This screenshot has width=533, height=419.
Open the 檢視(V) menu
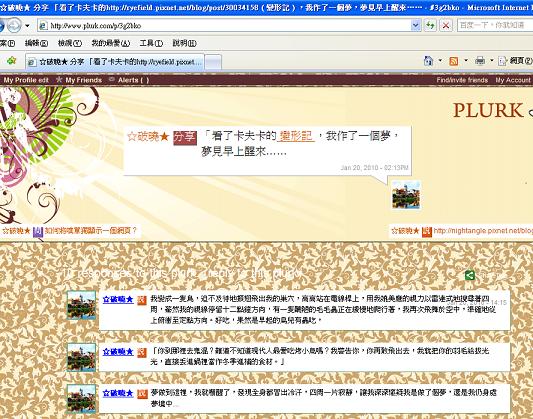(x=70, y=43)
